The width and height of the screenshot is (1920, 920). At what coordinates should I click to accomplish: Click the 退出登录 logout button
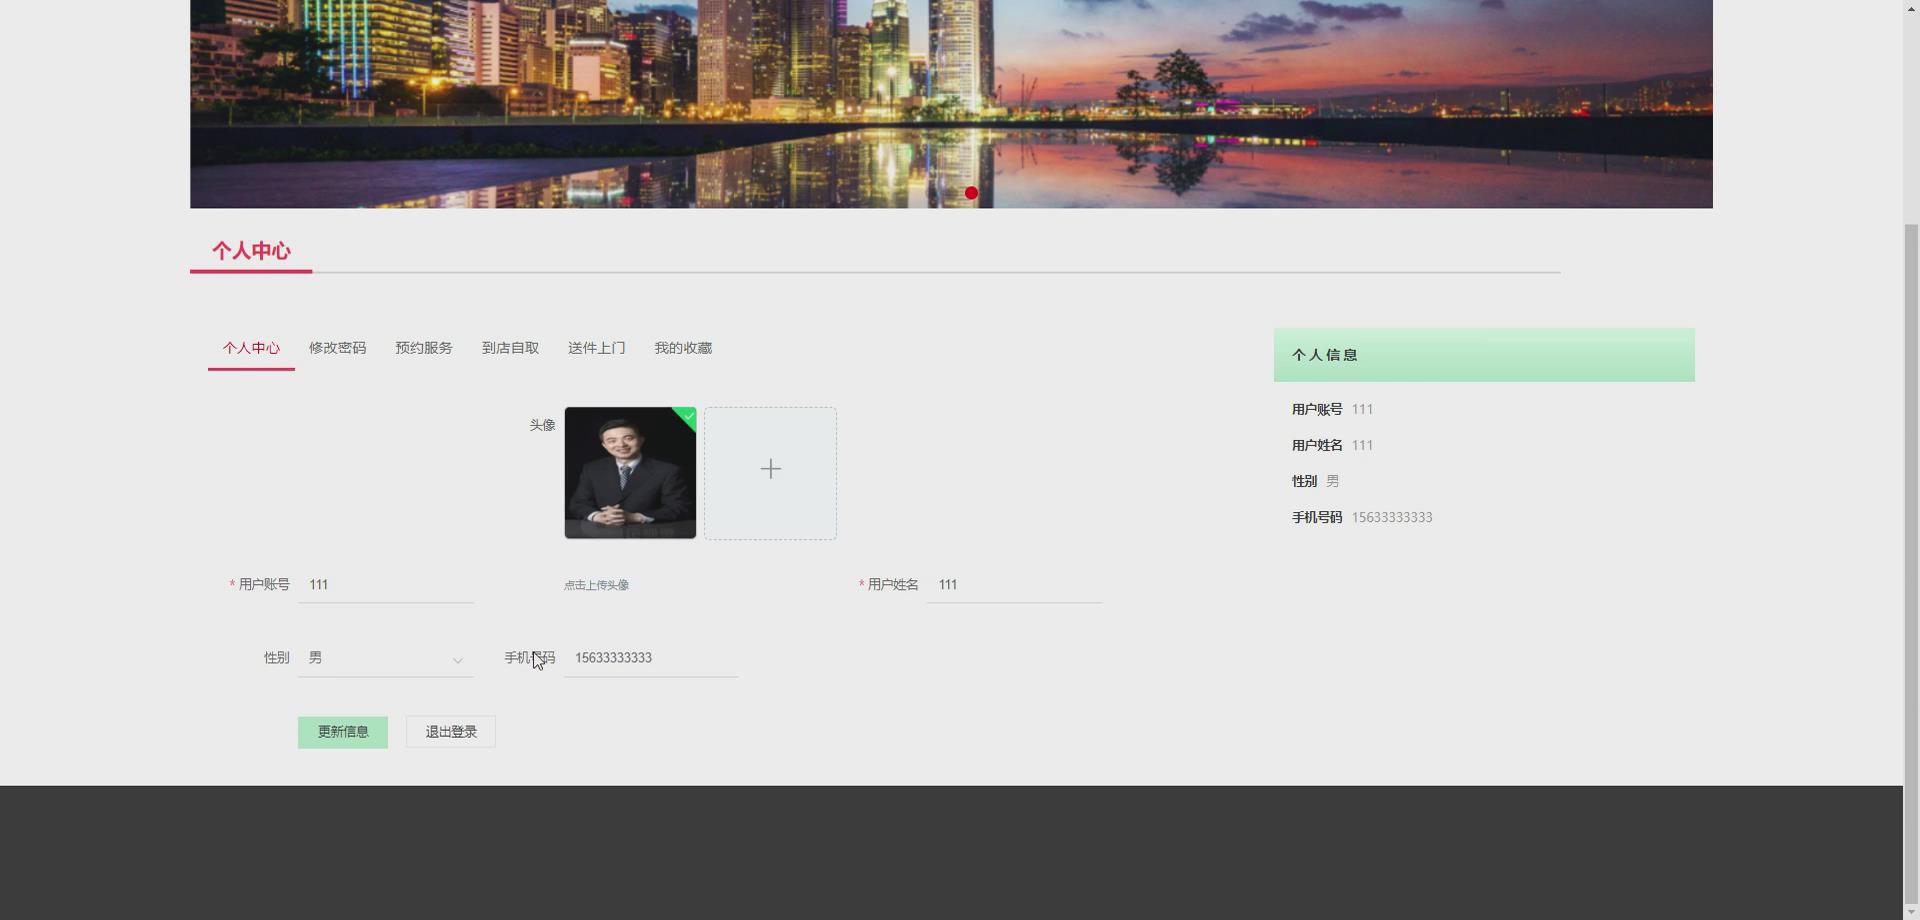pos(449,731)
